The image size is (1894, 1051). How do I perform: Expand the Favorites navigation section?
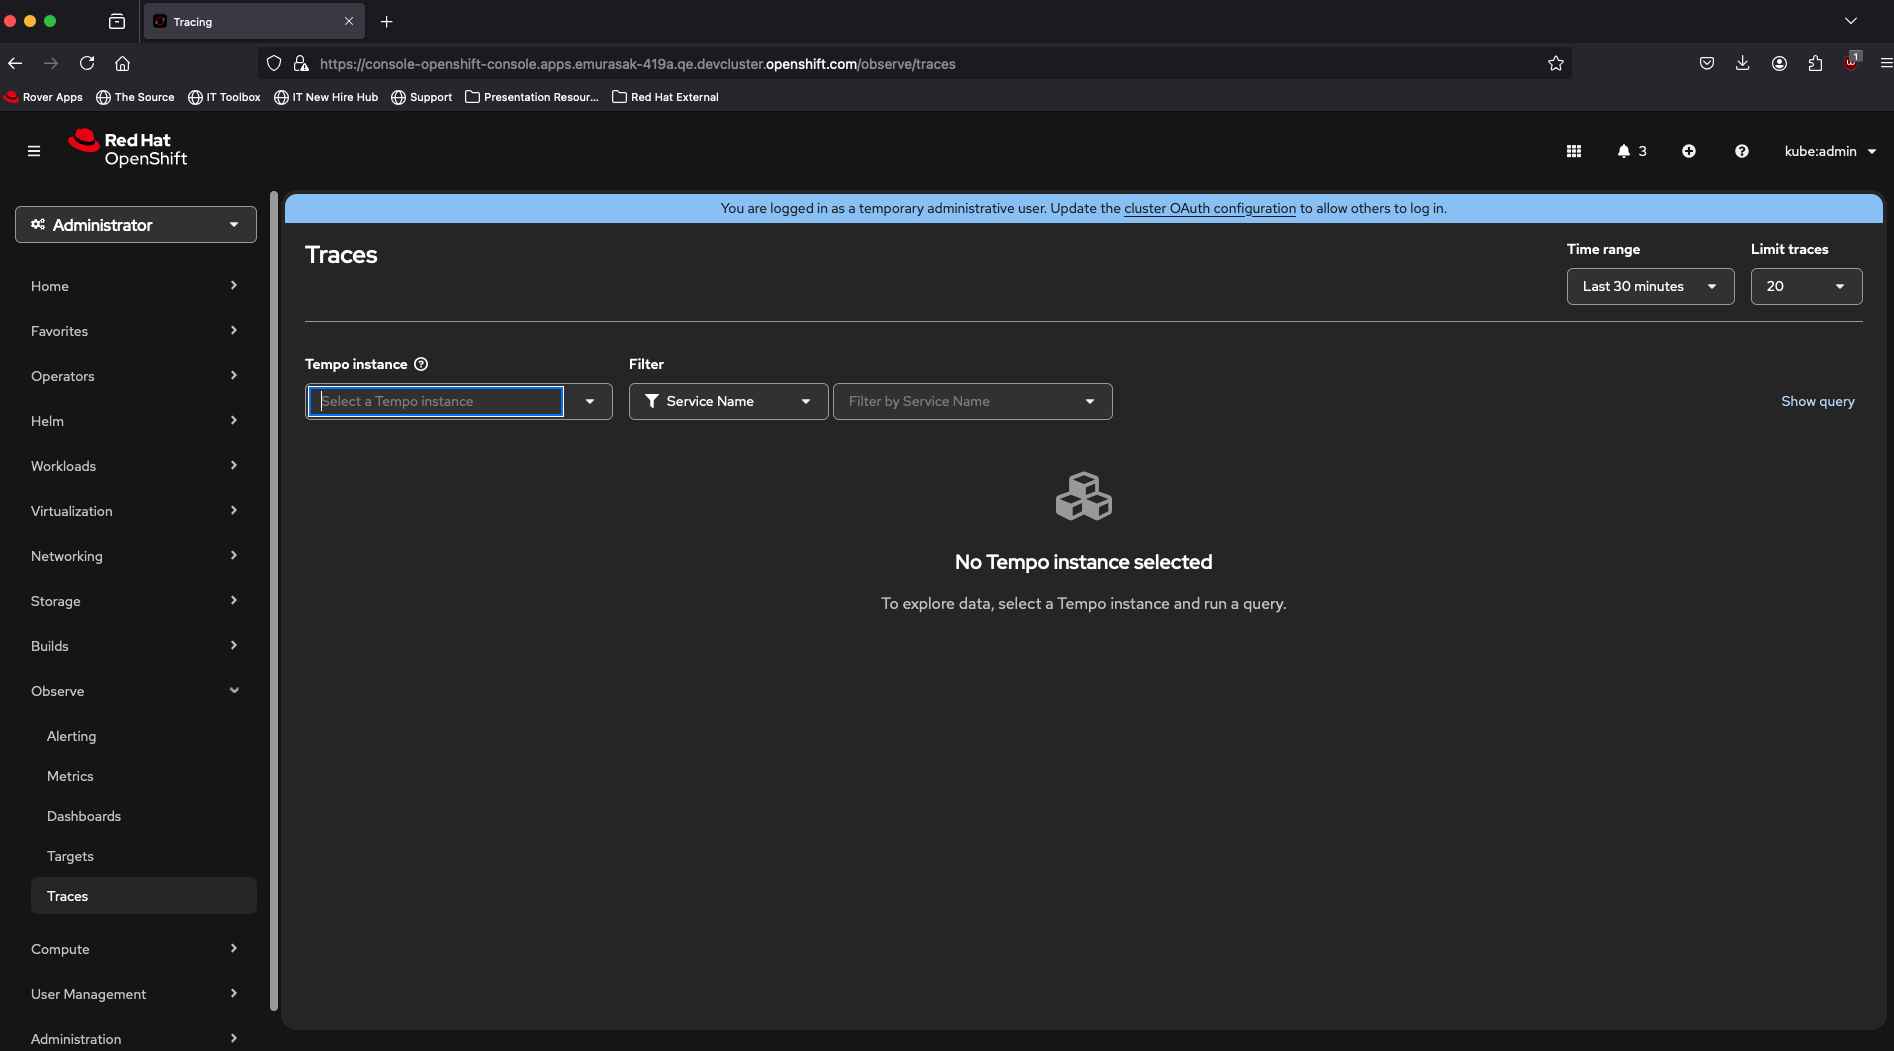pos(136,331)
